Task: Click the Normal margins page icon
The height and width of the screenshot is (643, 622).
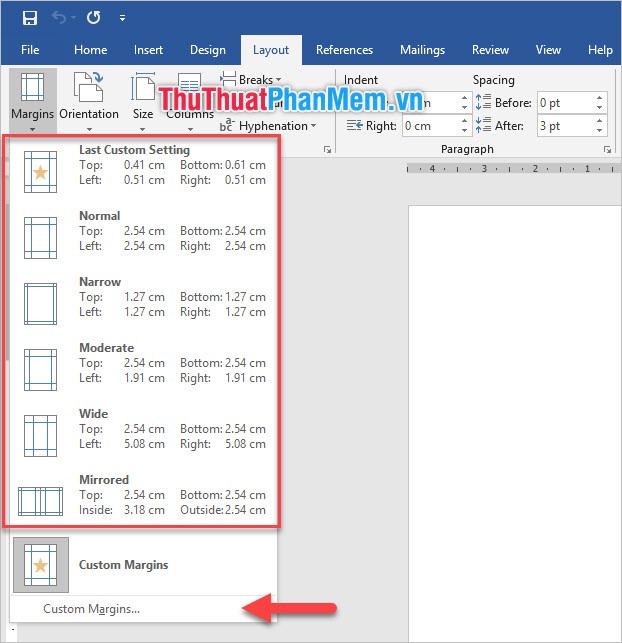Action: pos(40,238)
